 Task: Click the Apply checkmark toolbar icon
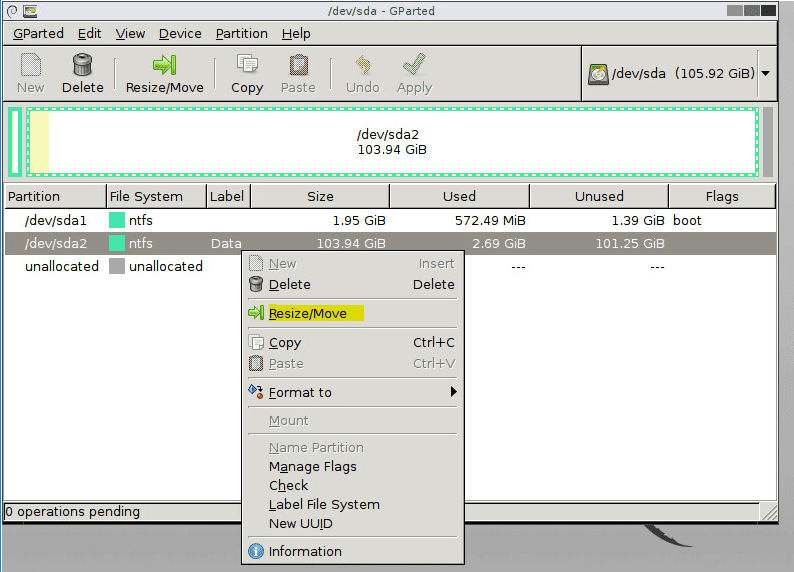(414, 65)
